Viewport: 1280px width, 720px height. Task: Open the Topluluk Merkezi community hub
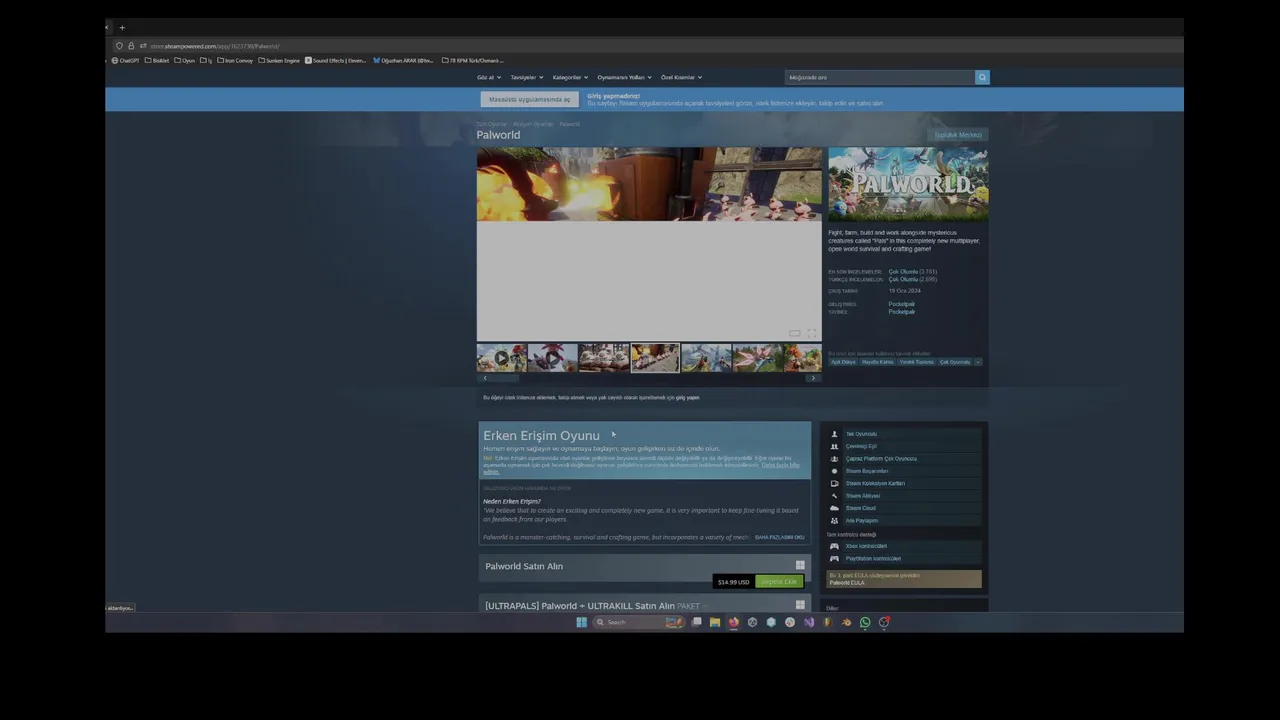[x=958, y=135]
